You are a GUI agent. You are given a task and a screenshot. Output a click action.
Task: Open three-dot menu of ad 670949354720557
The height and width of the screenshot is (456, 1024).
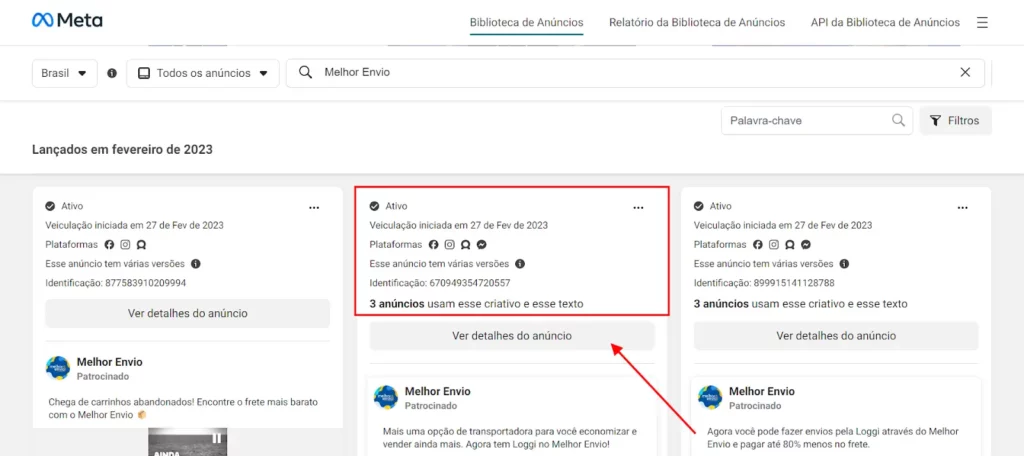point(639,208)
